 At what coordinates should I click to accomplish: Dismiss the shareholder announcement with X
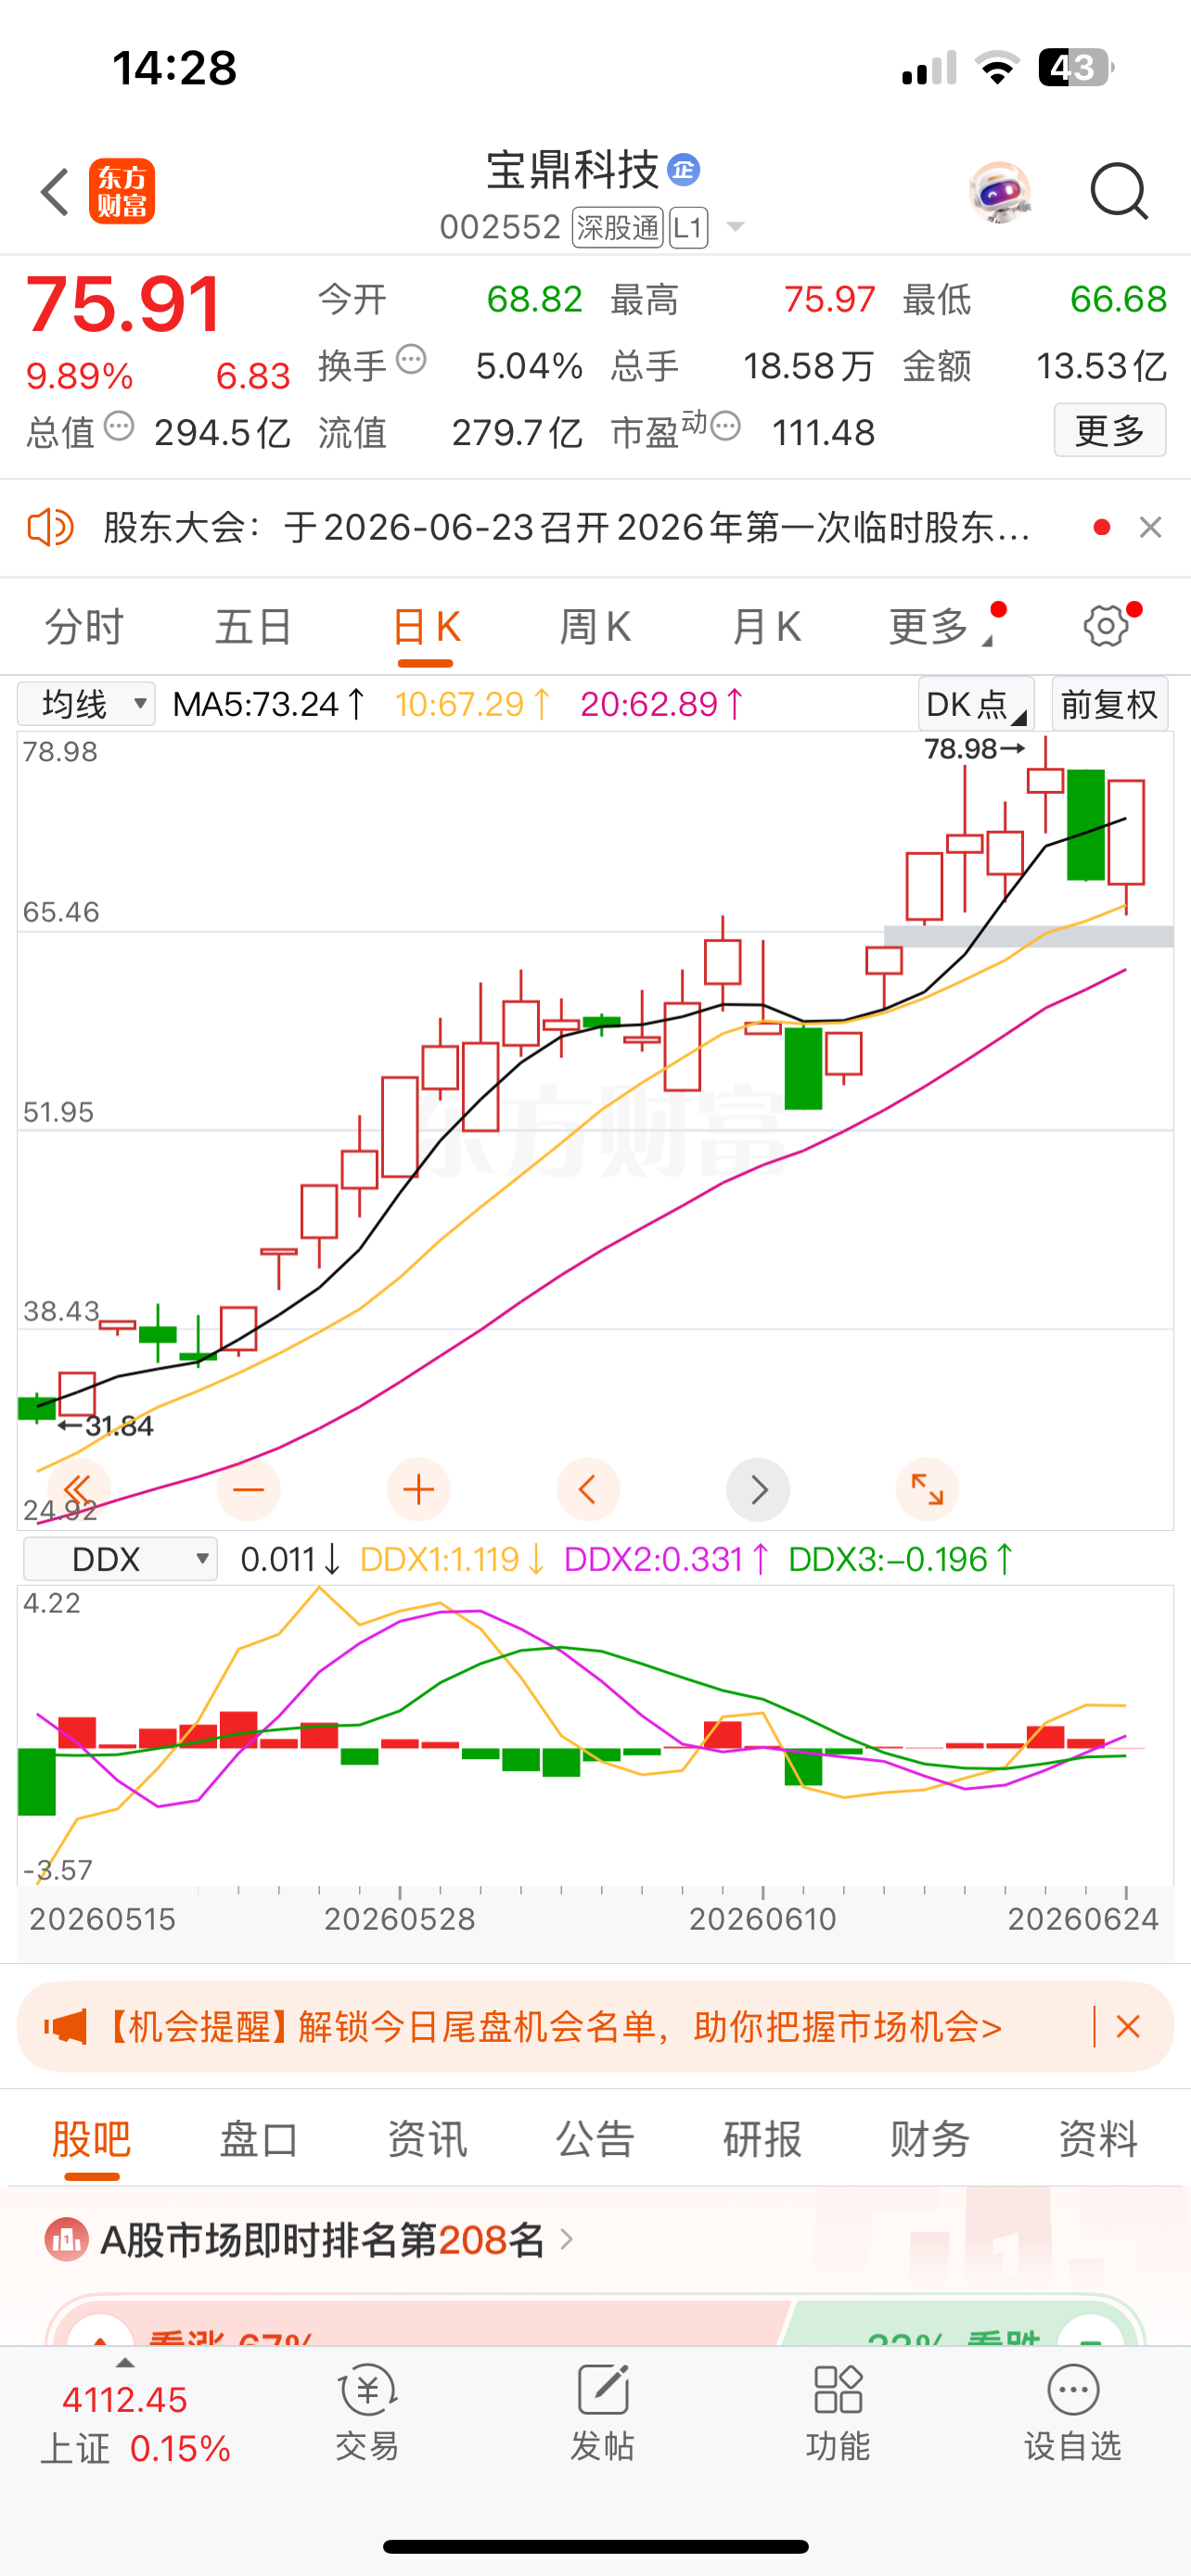click(1151, 527)
